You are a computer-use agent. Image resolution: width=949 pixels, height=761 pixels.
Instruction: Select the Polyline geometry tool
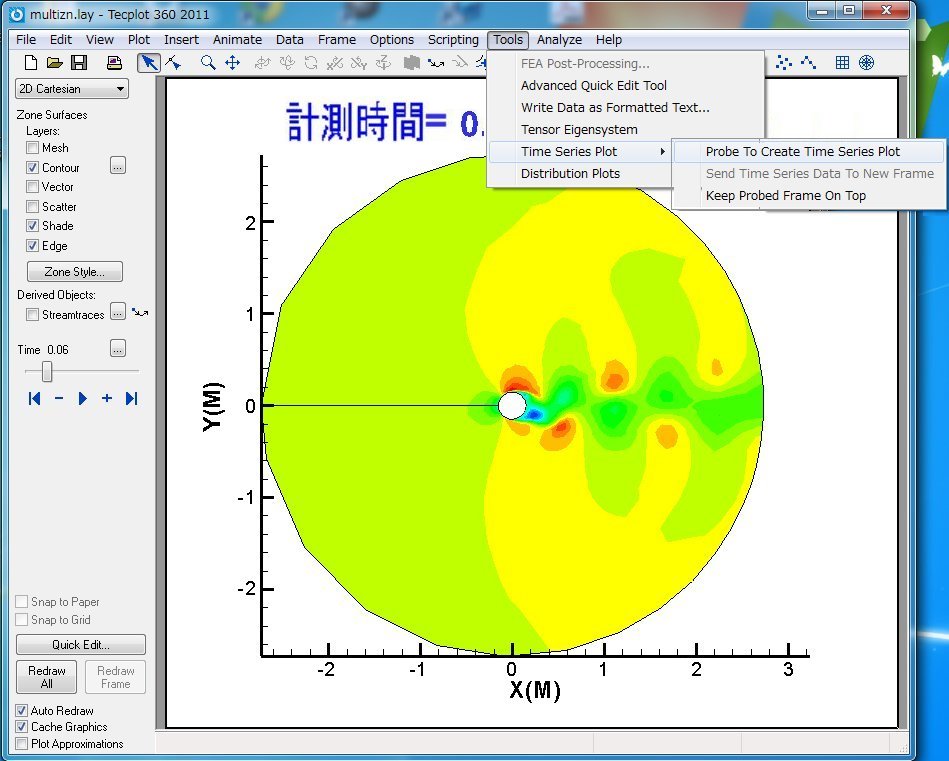click(809, 62)
